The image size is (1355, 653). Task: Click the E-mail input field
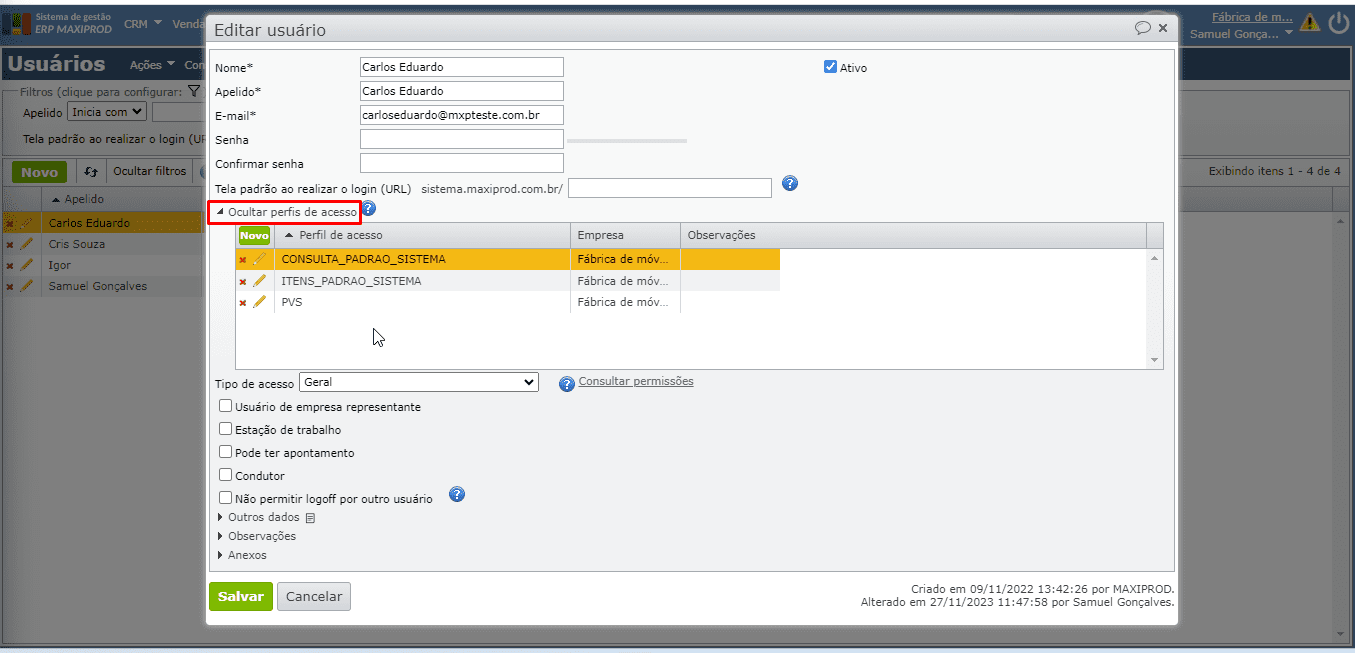(462, 115)
